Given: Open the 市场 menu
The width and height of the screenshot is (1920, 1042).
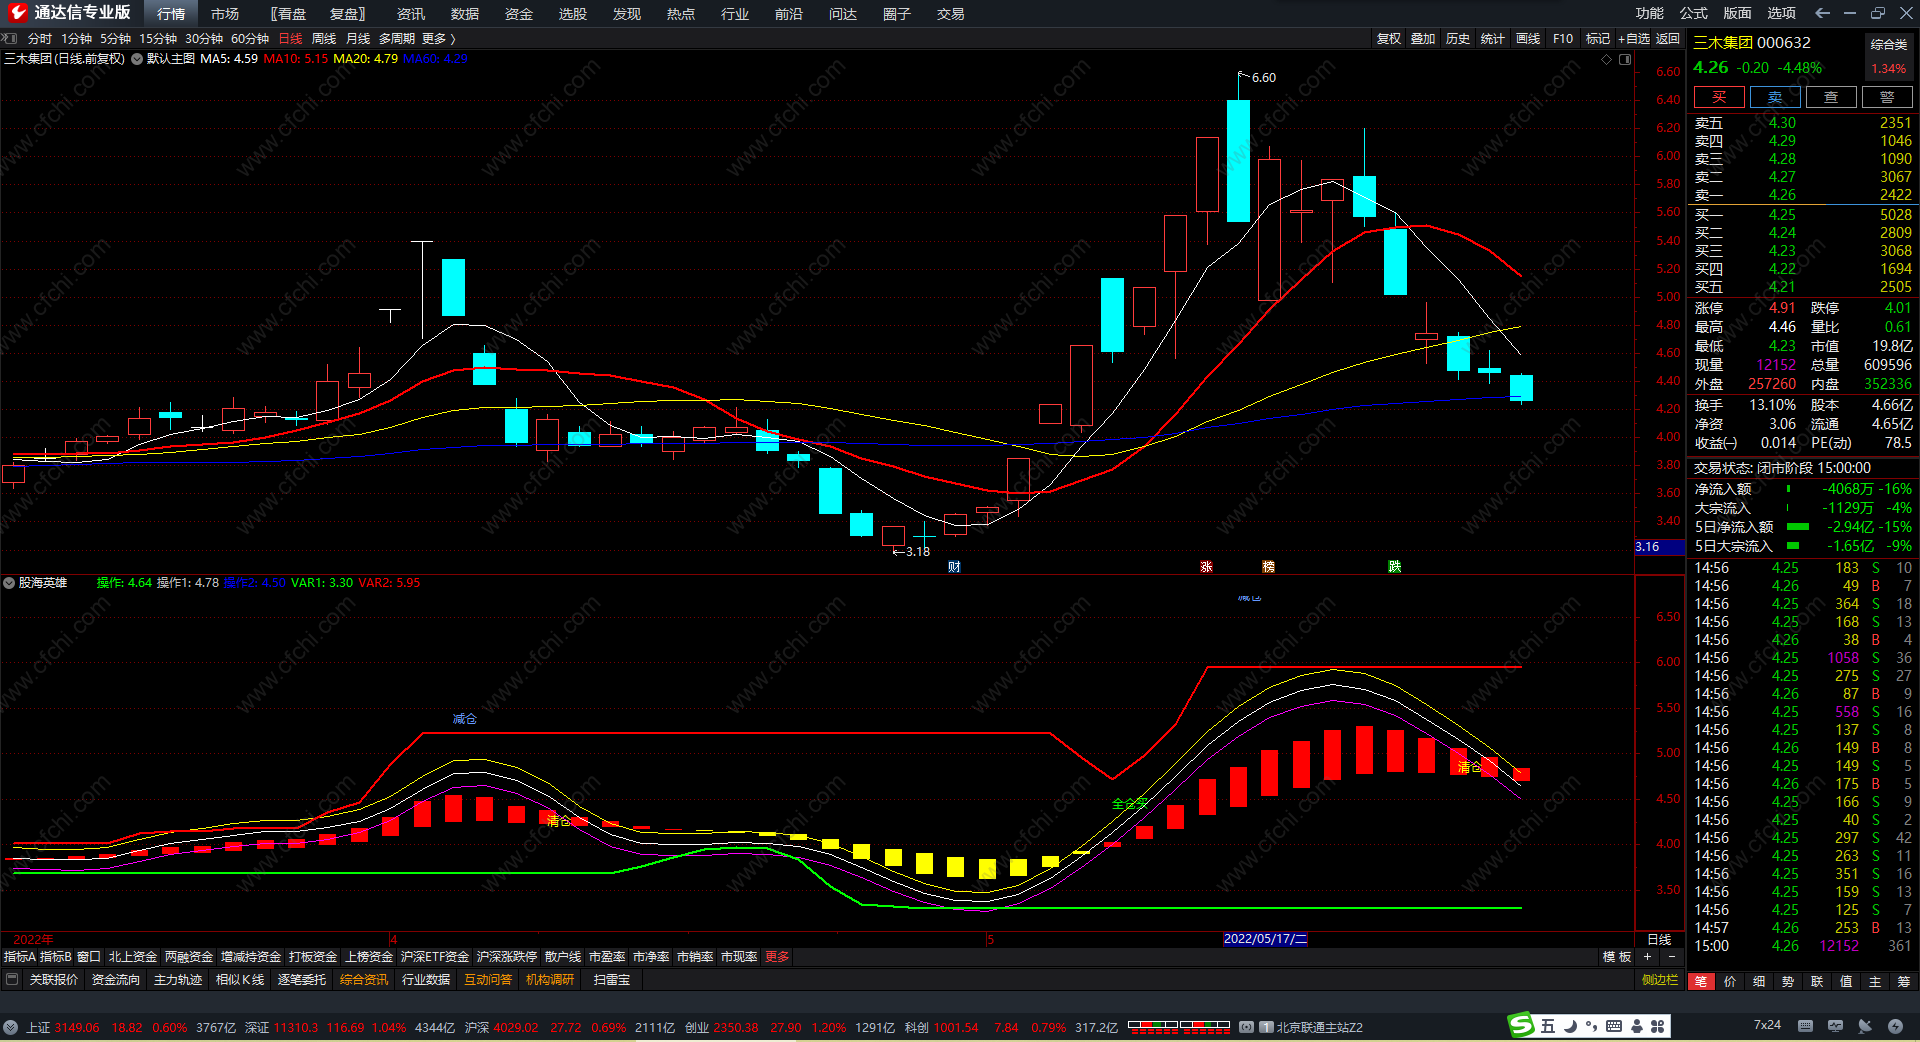Looking at the screenshot, I should click(x=225, y=14).
